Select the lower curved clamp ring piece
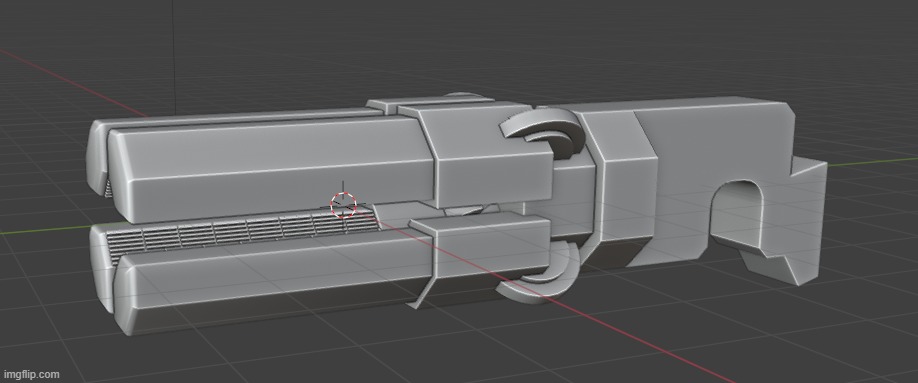918x383 pixels. coord(539,274)
